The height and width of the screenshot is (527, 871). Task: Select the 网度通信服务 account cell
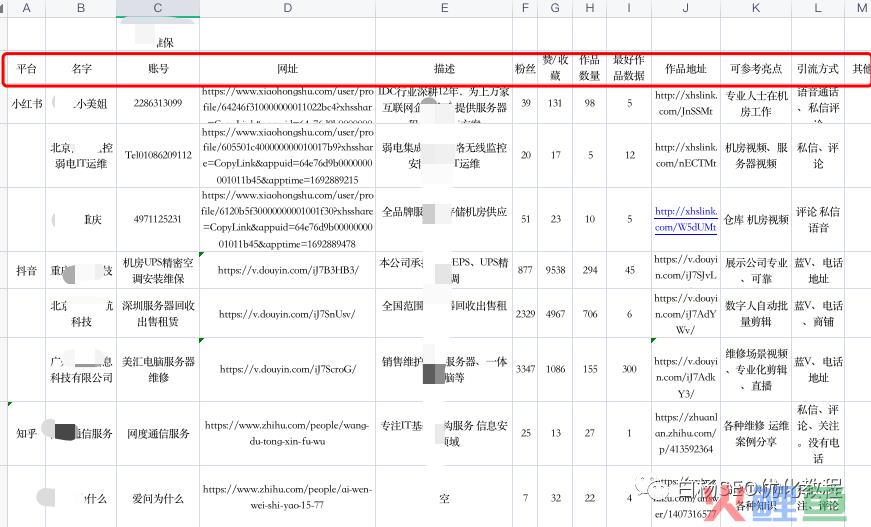click(158, 434)
